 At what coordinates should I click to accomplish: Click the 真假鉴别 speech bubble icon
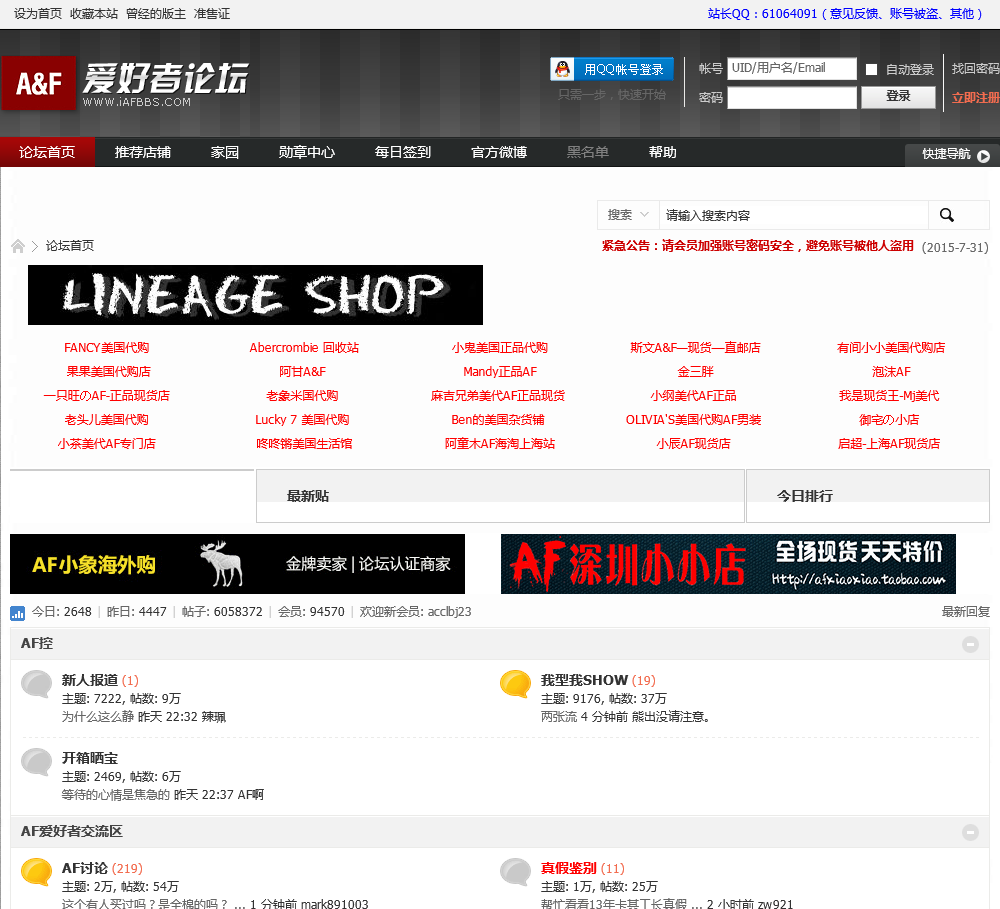coord(515,873)
